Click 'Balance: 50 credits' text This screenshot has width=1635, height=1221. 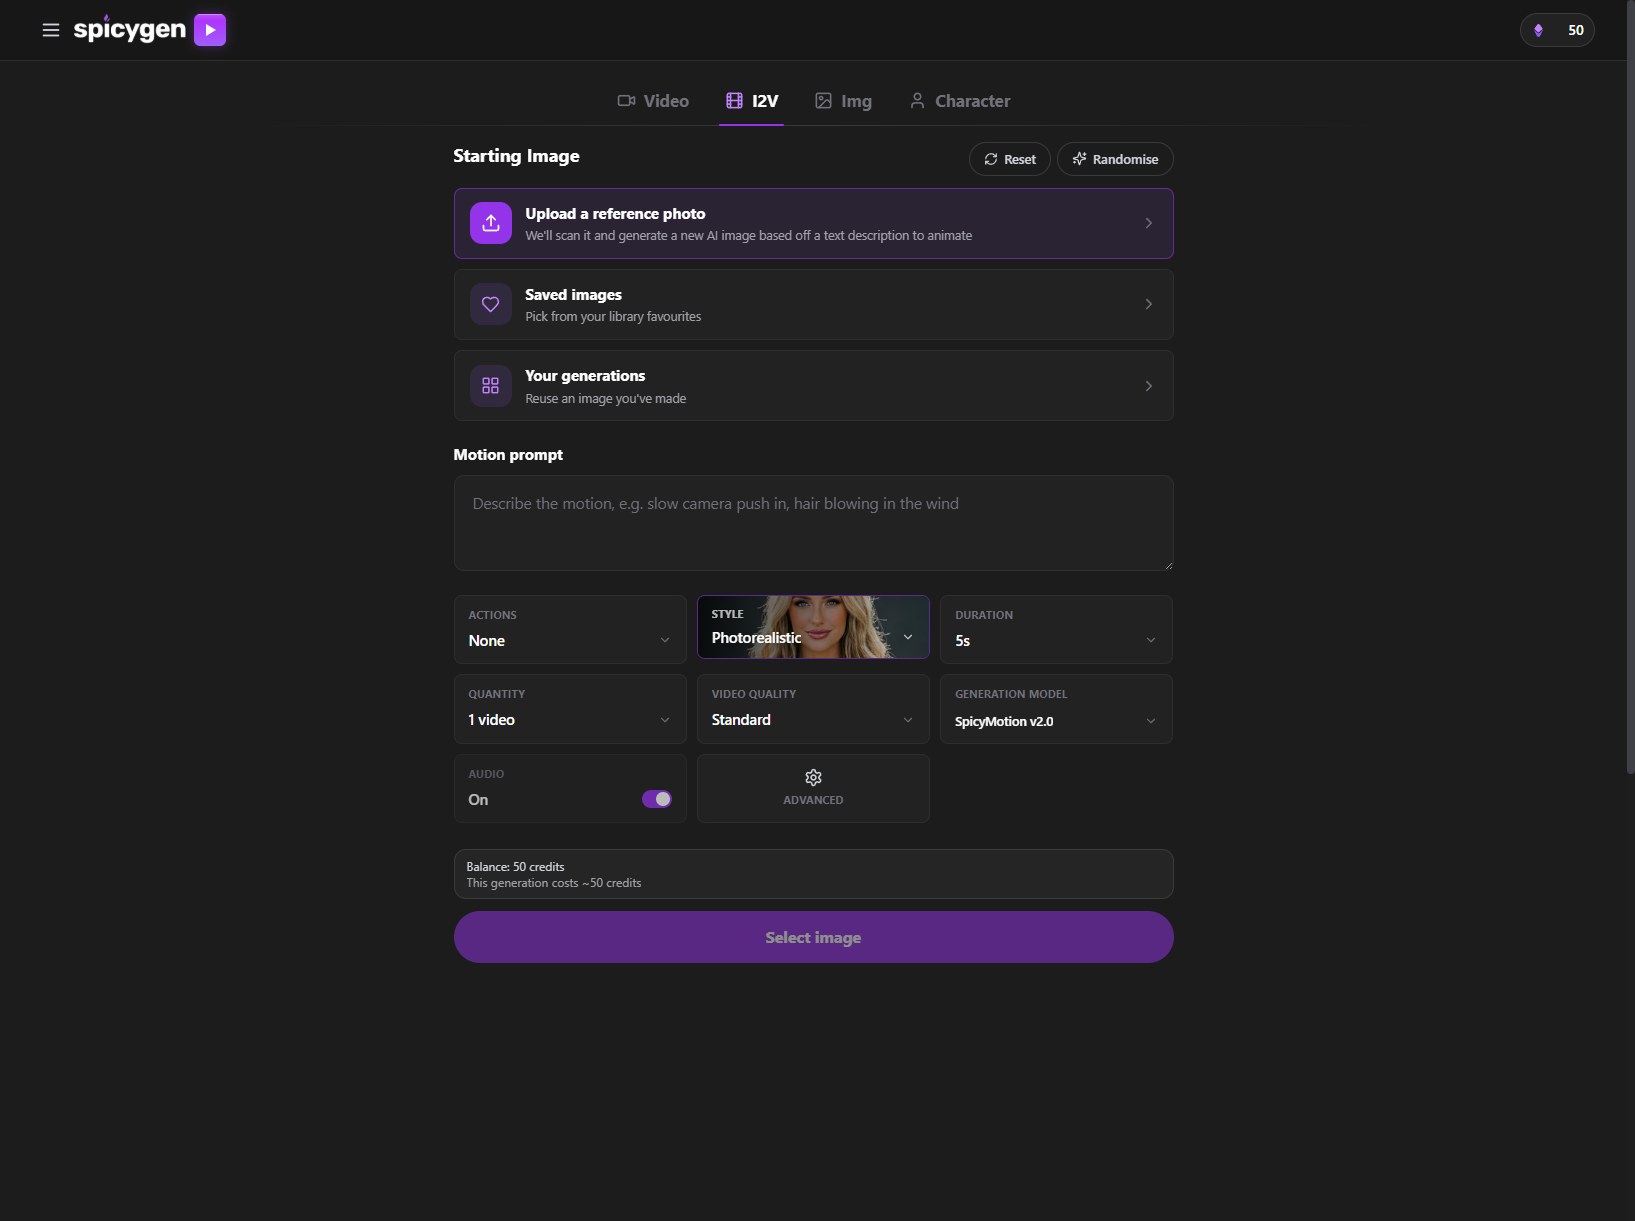click(515, 867)
